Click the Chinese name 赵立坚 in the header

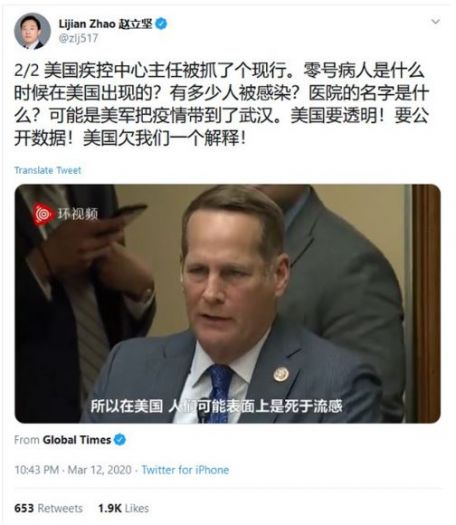136,24
